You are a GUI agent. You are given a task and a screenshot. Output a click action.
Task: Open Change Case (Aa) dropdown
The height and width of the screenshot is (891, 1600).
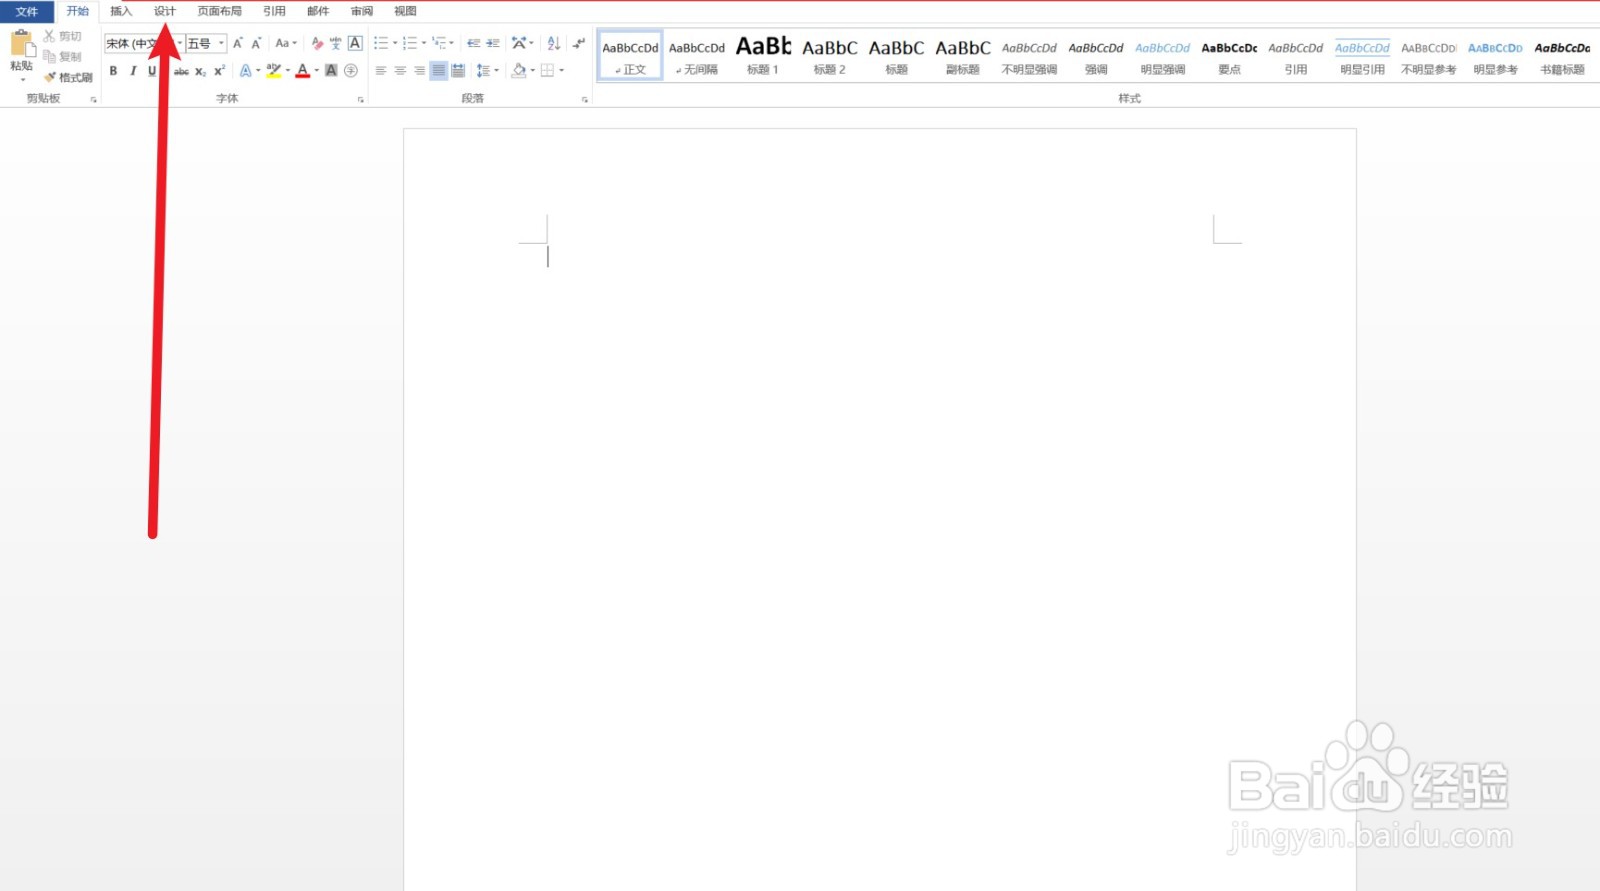pos(286,43)
